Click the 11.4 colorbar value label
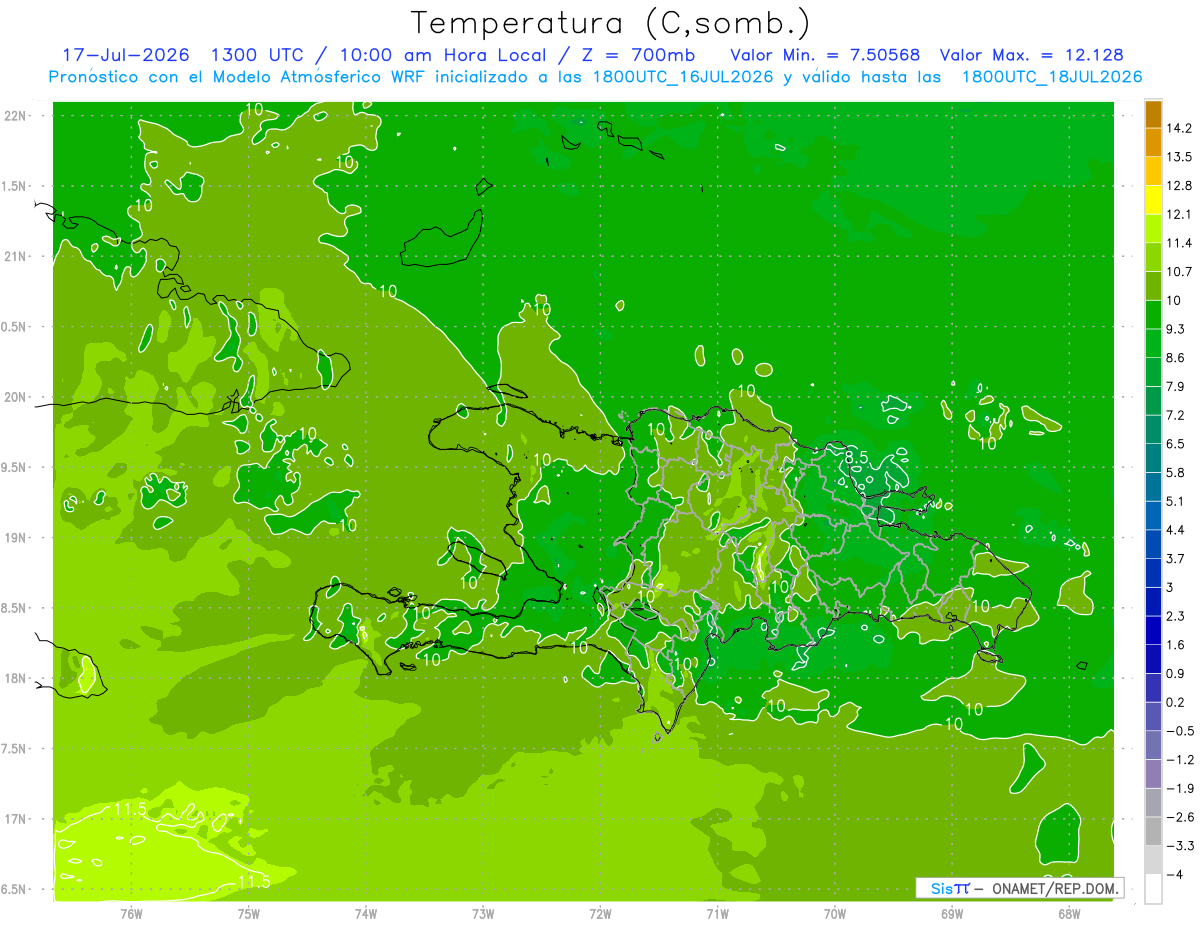1200x927 pixels. coord(1178,243)
